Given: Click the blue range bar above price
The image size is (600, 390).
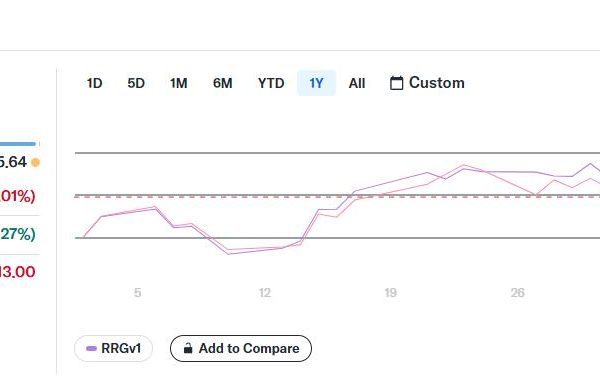Looking at the screenshot, I should pyautogui.click(x=18, y=144).
